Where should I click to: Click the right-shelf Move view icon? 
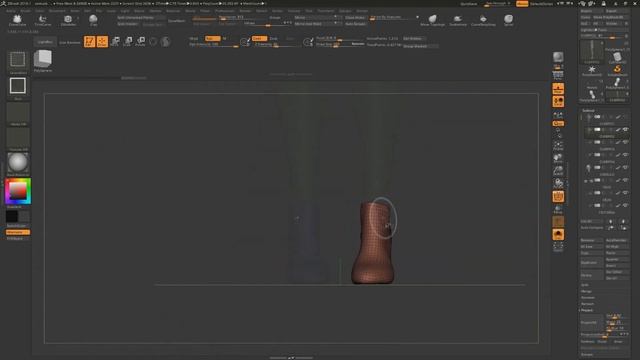558,158
